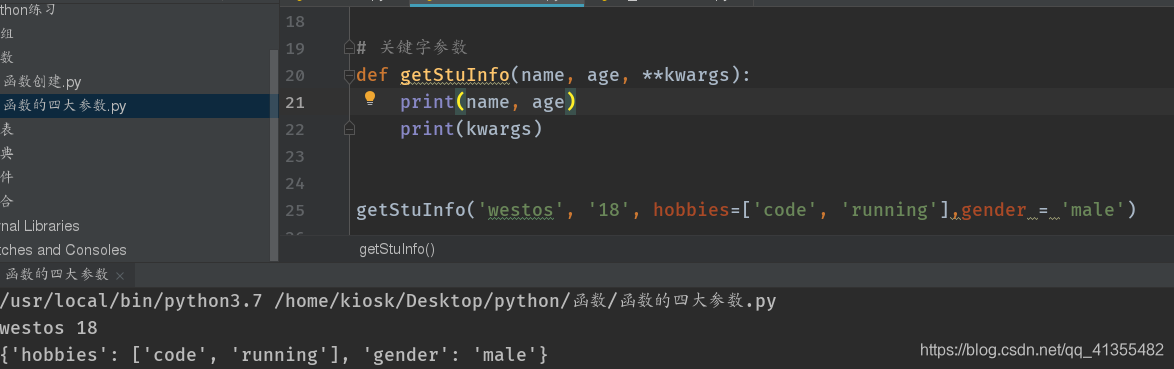Select the folder ending in 典 in project tree
Image resolution: width=1174 pixels, height=369 pixels.
coord(7,153)
